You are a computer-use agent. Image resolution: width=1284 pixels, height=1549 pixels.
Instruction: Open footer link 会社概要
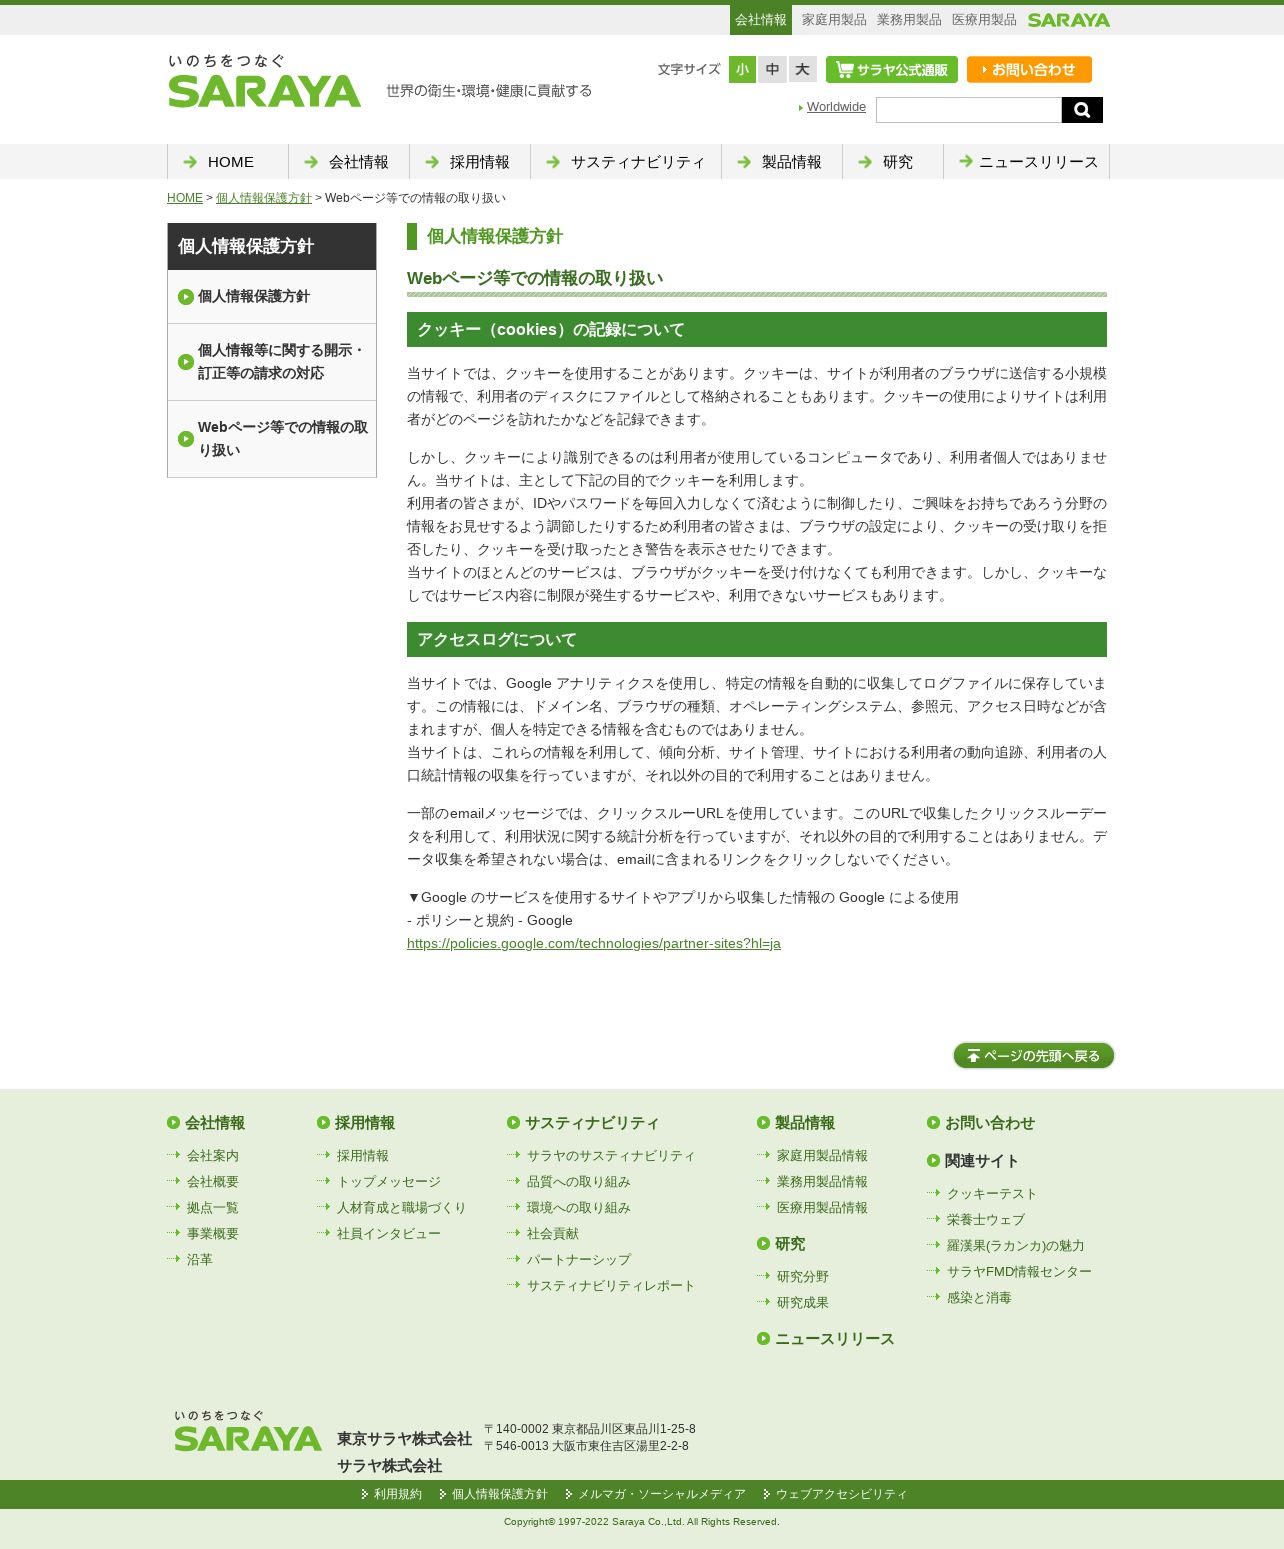pos(213,1181)
